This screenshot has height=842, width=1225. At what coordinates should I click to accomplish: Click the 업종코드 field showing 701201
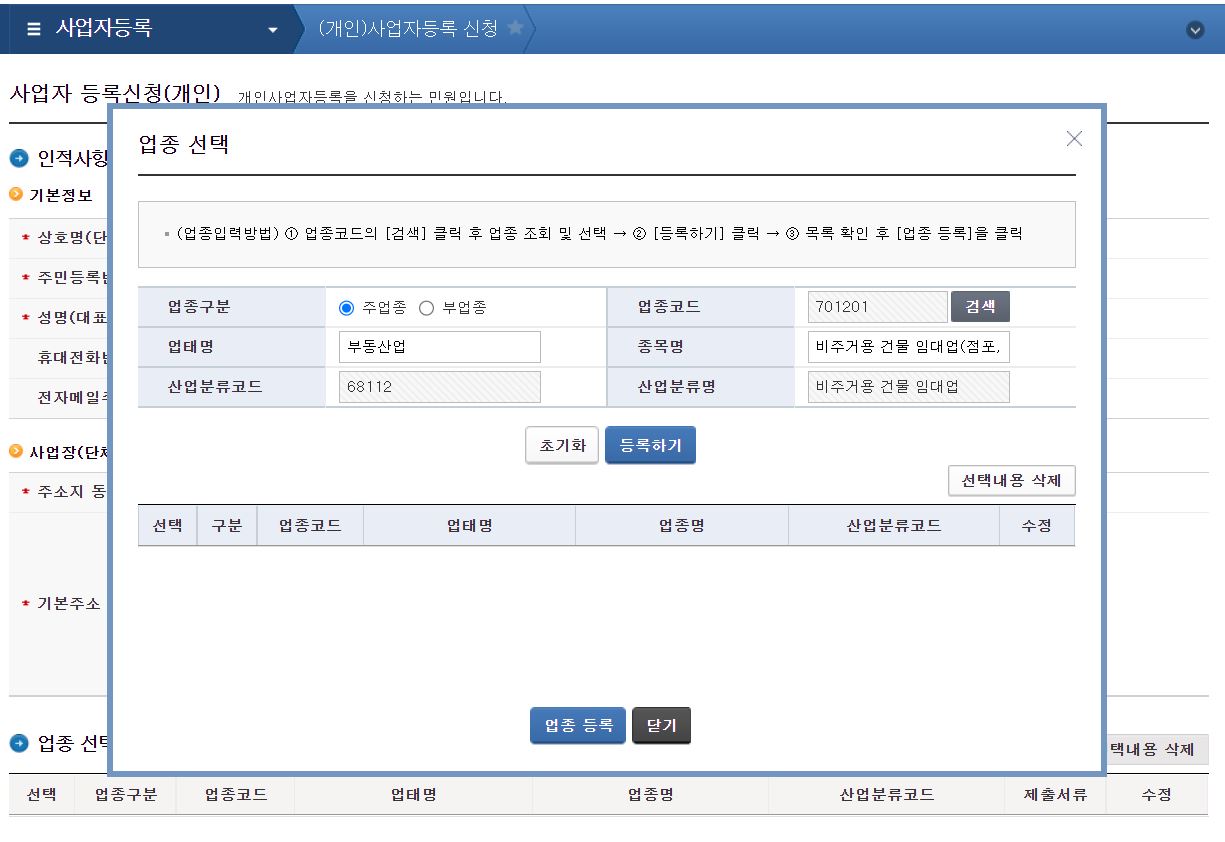[x=877, y=307]
